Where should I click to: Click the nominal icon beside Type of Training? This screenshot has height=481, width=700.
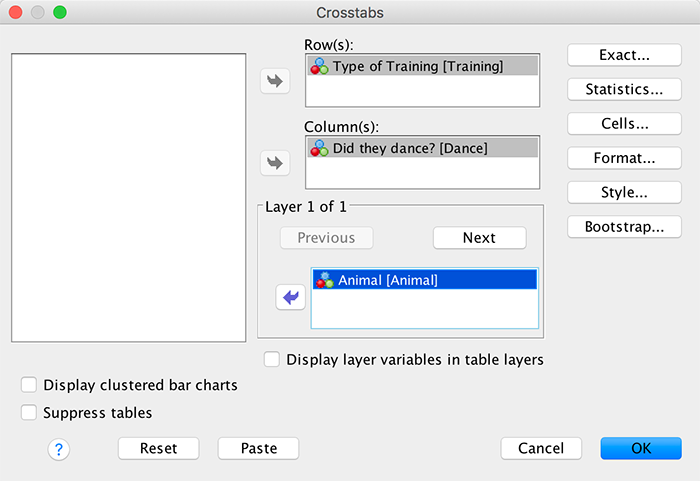tap(320, 66)
